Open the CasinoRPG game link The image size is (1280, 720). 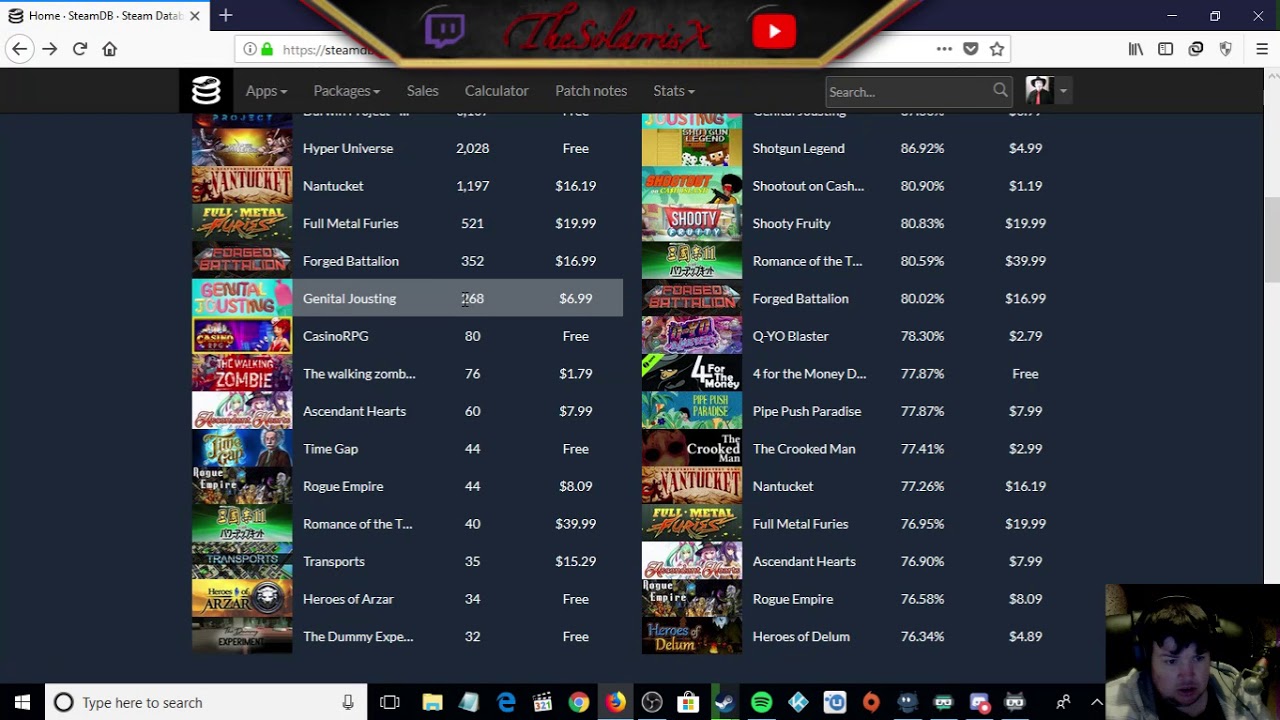point(335,336)
